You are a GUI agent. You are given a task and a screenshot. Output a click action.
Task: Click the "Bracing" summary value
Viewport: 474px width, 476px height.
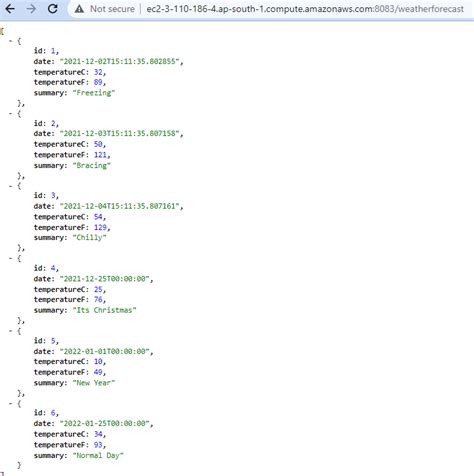(x=92, y=165)
